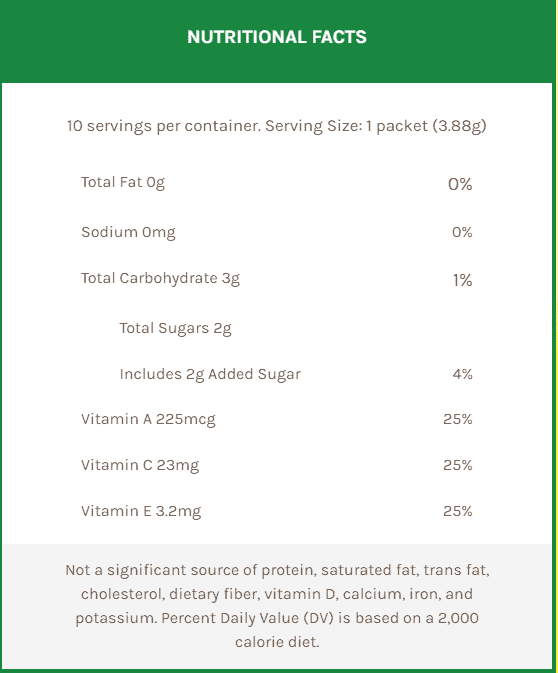Screen dimensions: 558x673
Task: Click the NUTRITIONAL FACTS header
Action: point(277,37)
